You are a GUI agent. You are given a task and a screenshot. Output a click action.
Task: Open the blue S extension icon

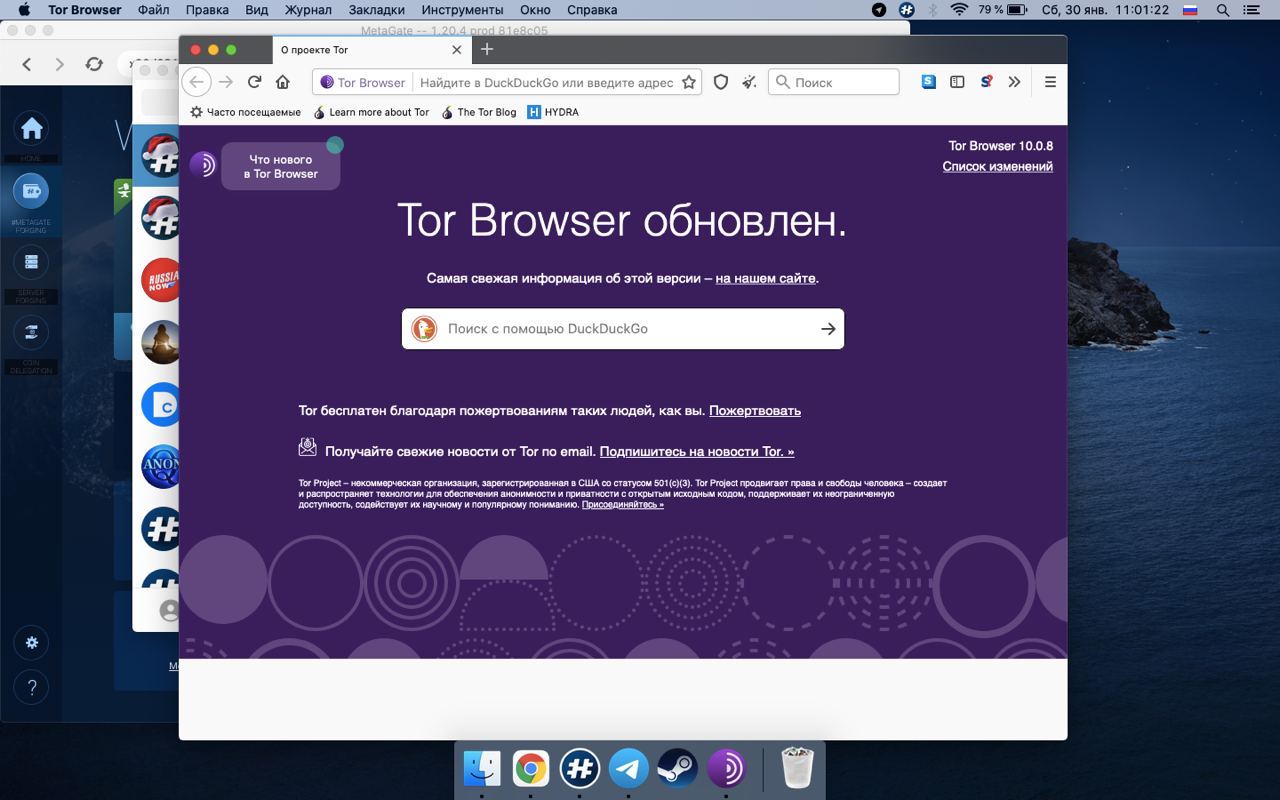[x=929, y=82]
